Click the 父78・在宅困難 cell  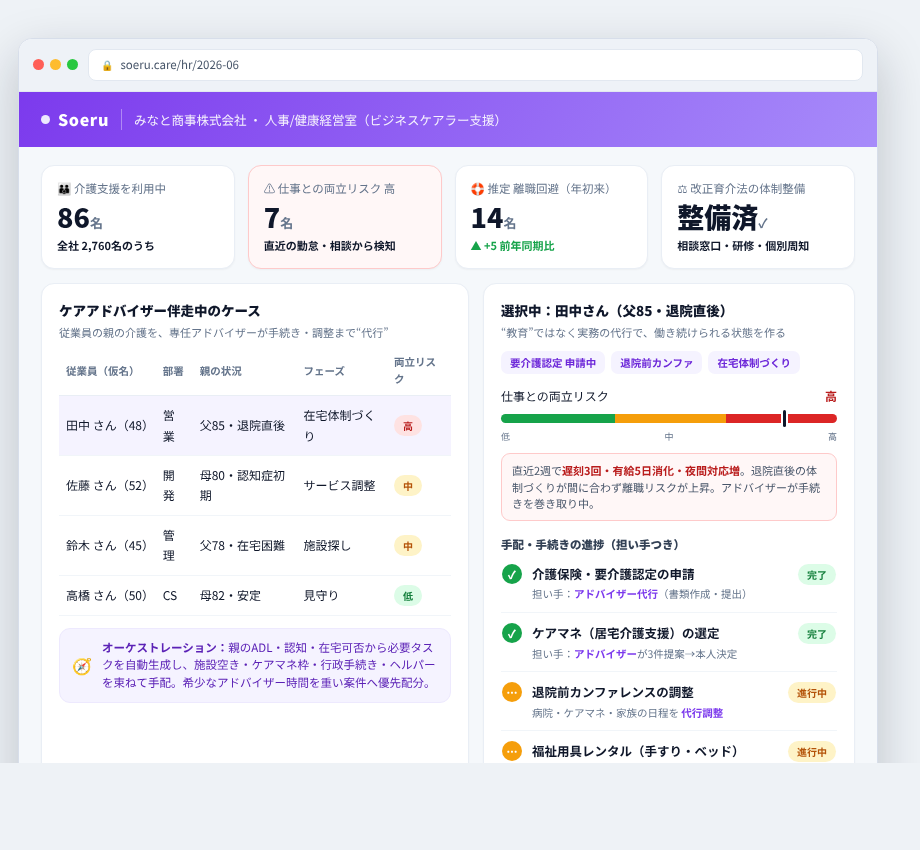[242, 546]
